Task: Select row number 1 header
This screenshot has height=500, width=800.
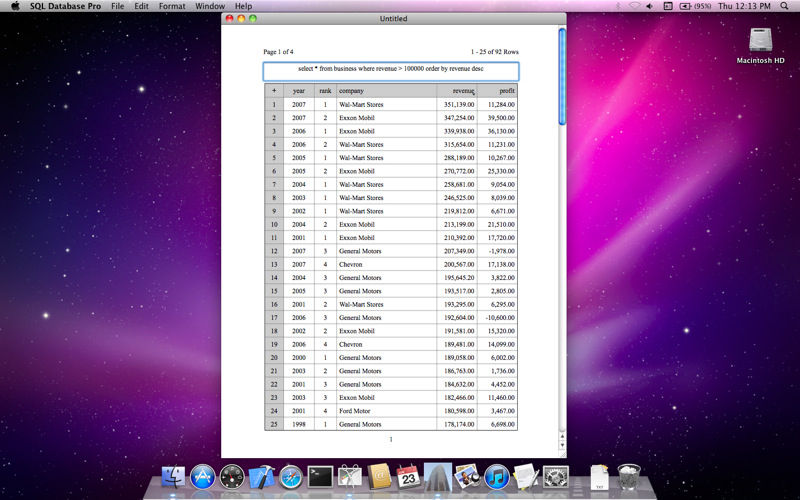Action: click(274, 104)
